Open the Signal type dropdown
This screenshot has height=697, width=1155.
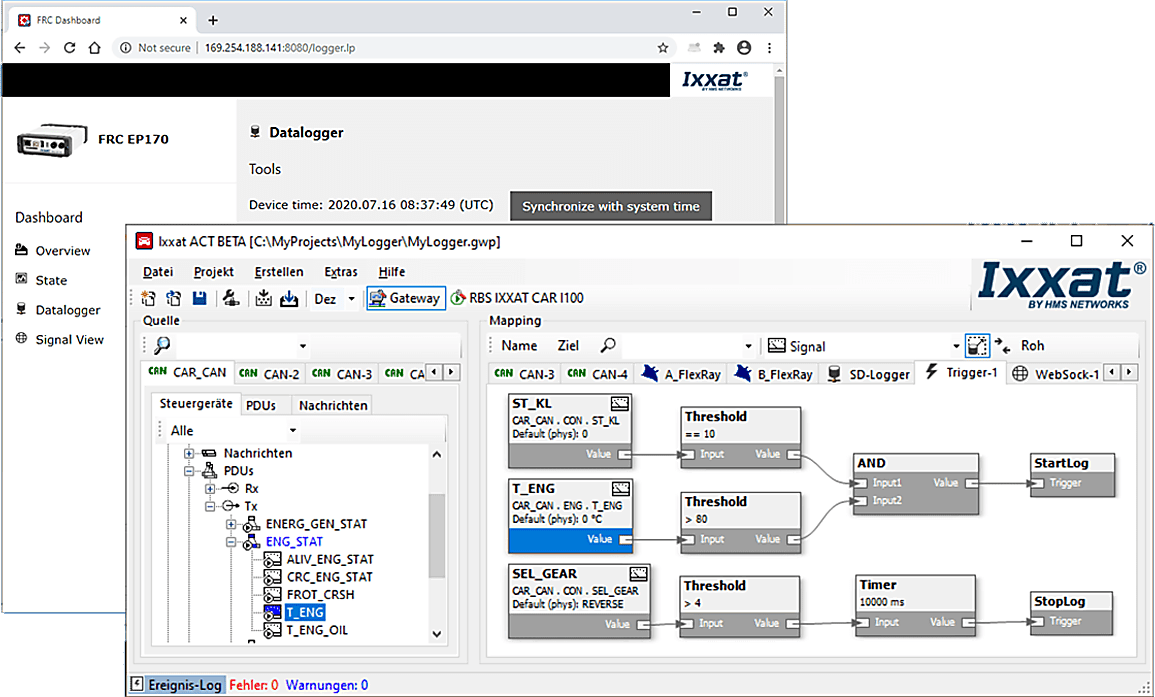[956, 346]
